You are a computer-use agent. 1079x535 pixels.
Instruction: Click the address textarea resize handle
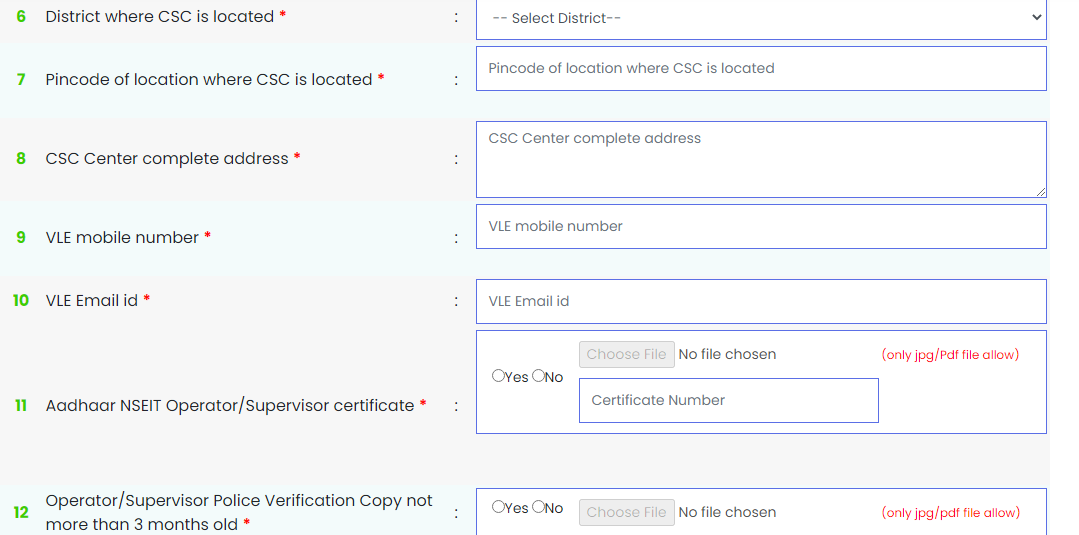click(1041, 192)
